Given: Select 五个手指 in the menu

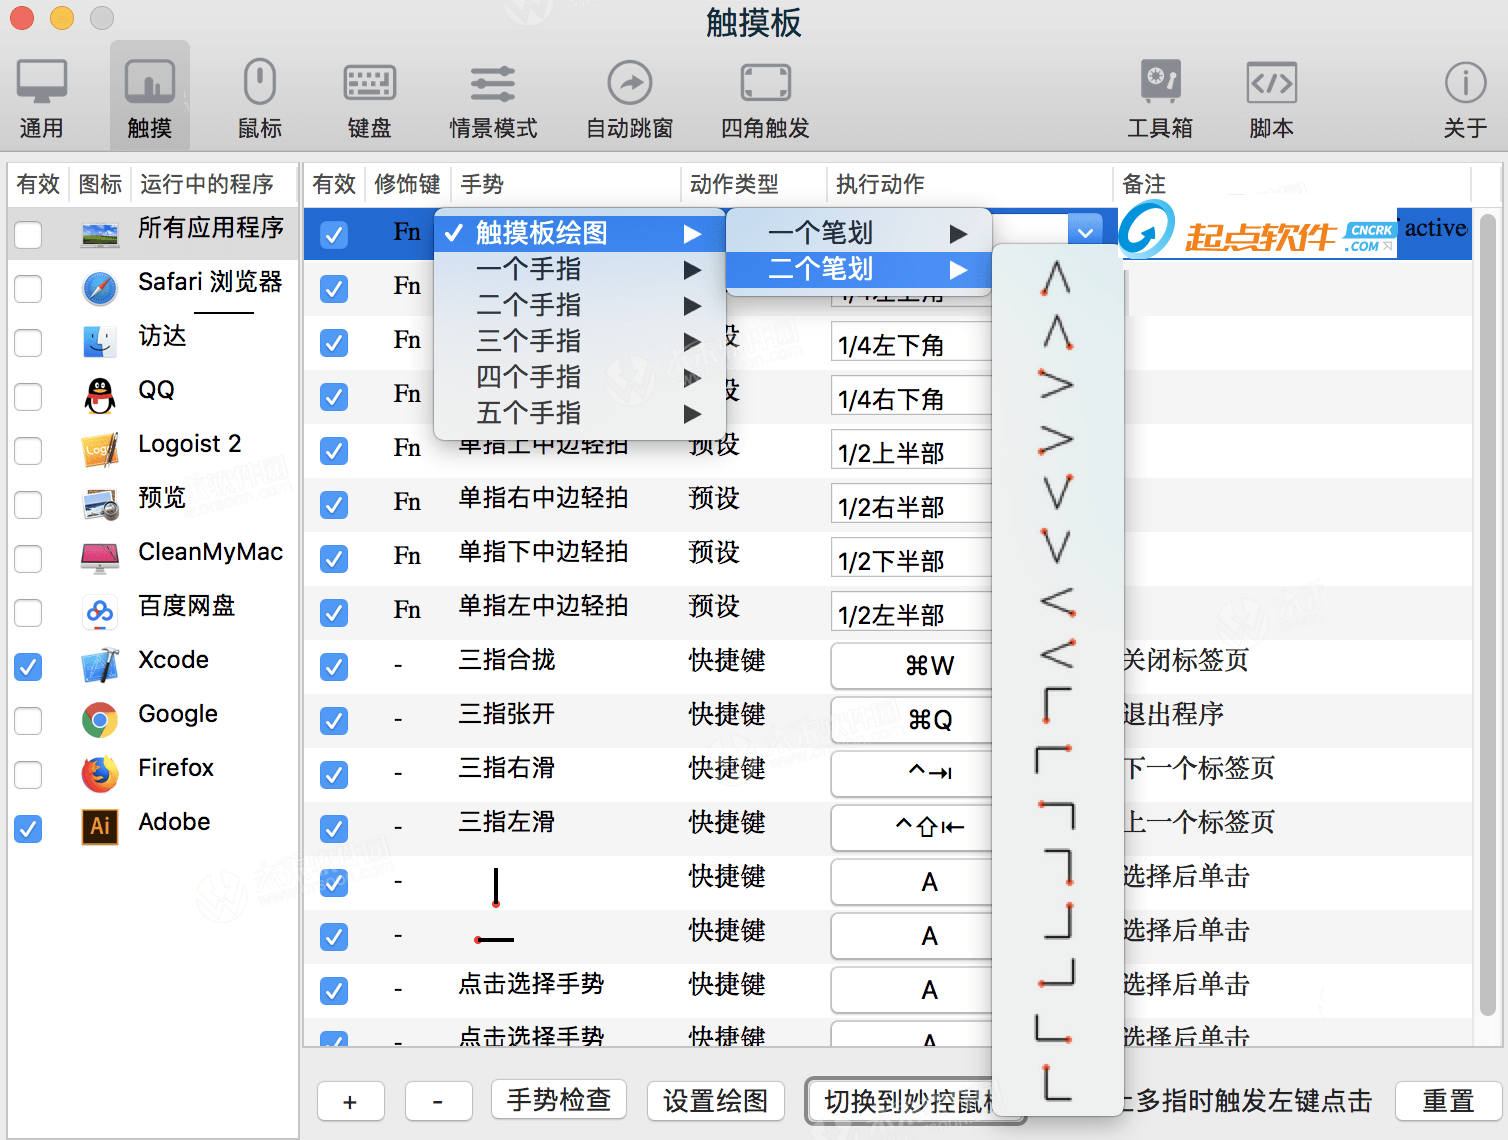Looking at the screenshot, I should [x=529, y=413].
